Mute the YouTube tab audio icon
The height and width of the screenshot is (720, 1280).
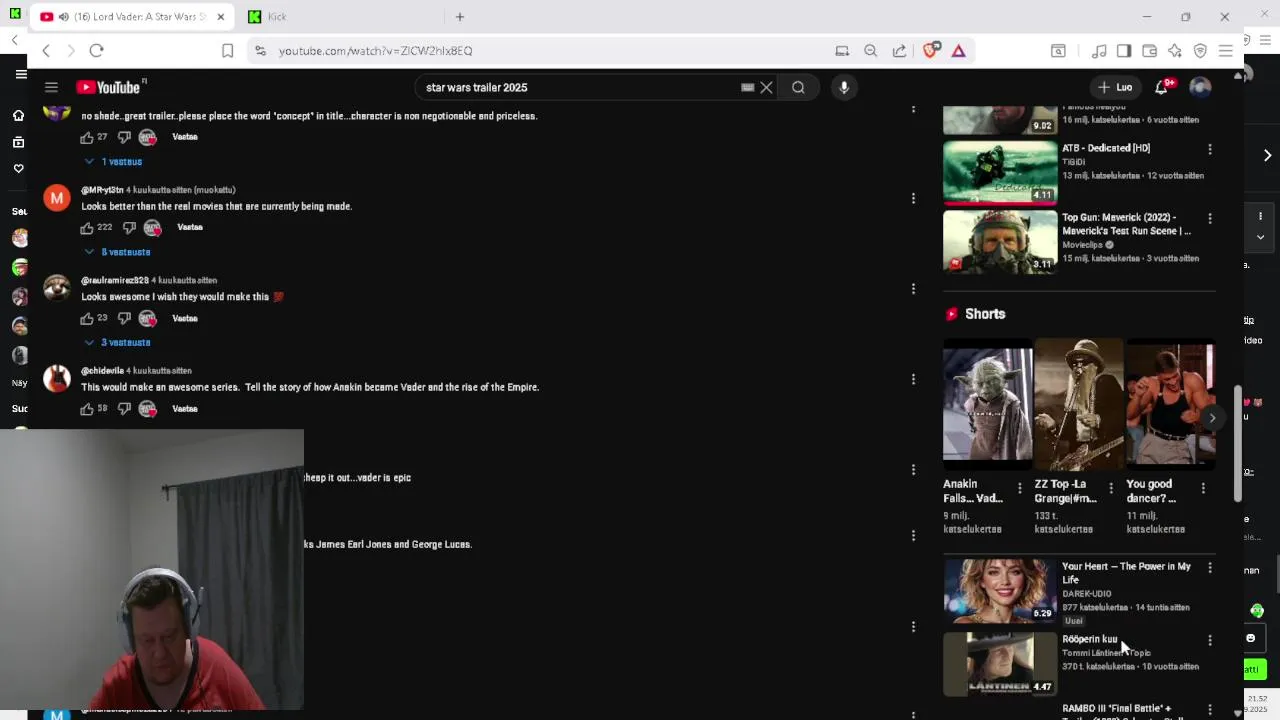[64, 17]
